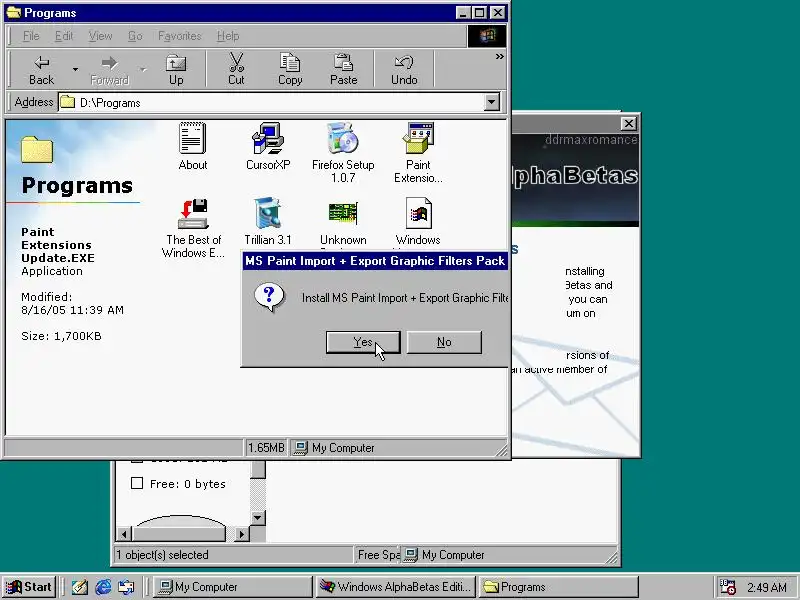Click the 1 object(s) selected status text
Viewport: 800px width, 600px height.
[x=162, y=555]
